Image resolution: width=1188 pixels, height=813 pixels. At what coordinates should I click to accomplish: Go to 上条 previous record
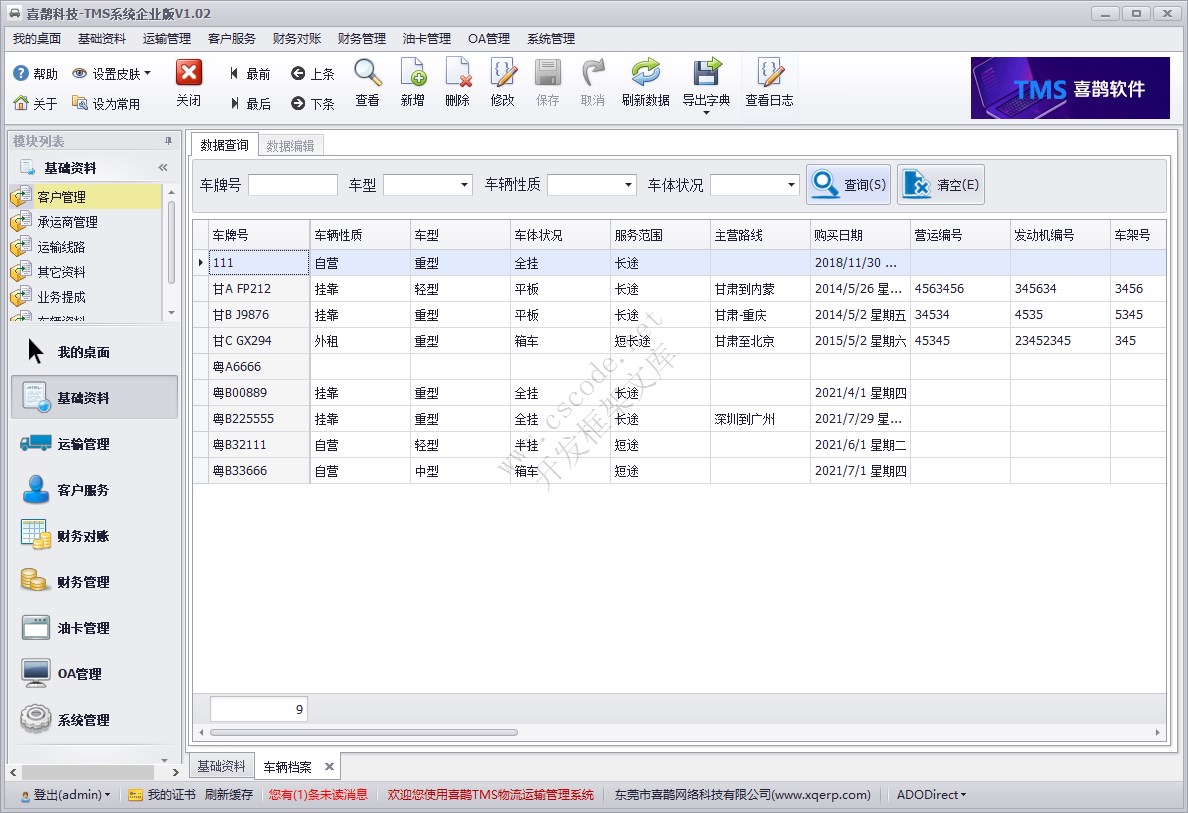312,73
